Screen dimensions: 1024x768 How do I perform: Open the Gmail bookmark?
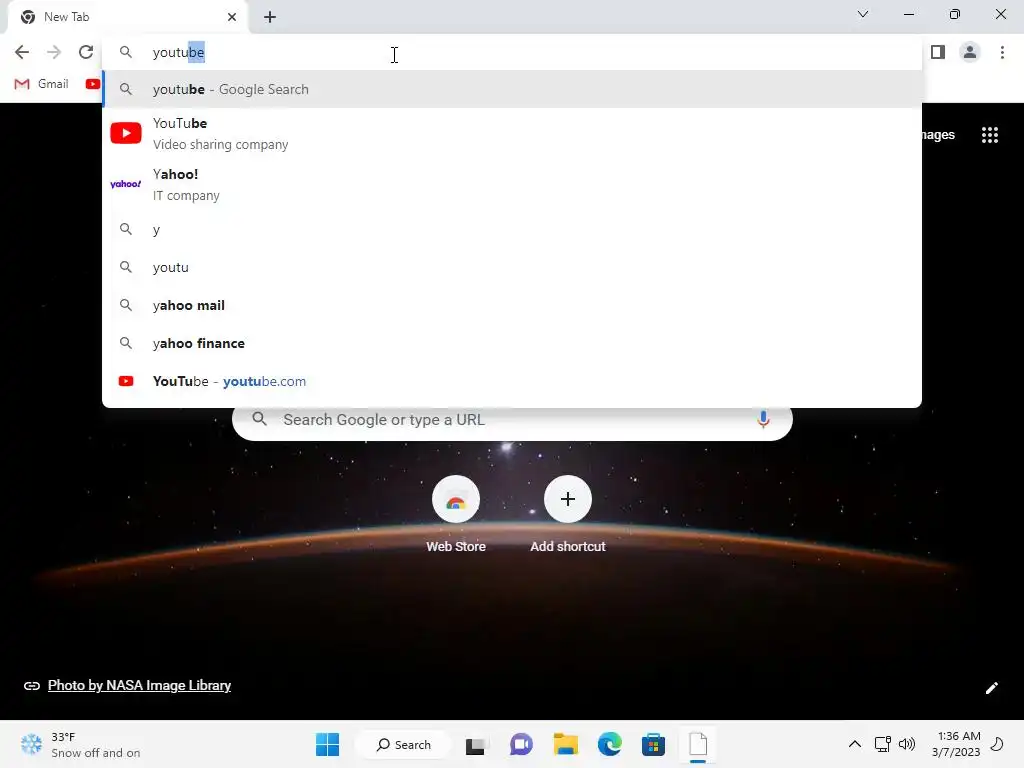tap(41, 84)
